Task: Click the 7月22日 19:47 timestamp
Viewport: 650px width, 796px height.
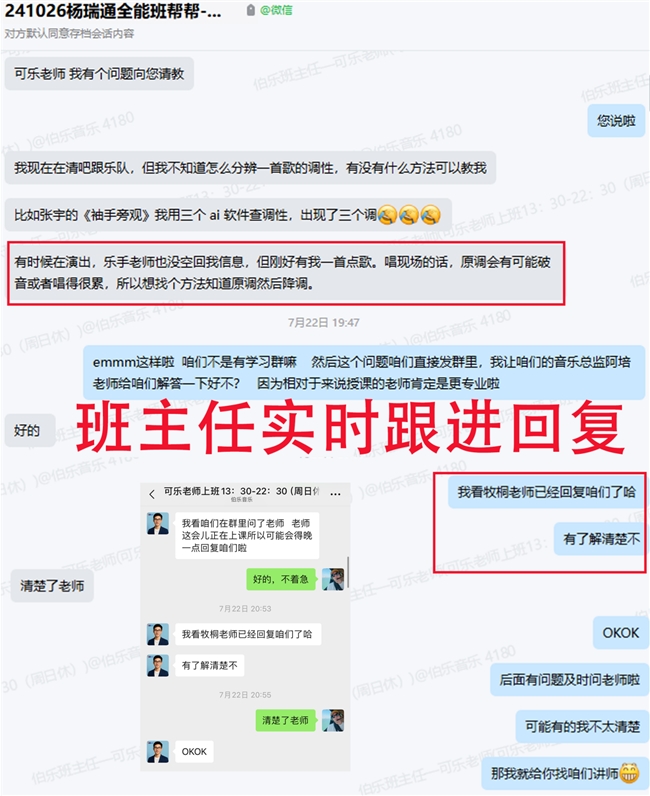Action: pyautogui.click(x=324, y=322)
